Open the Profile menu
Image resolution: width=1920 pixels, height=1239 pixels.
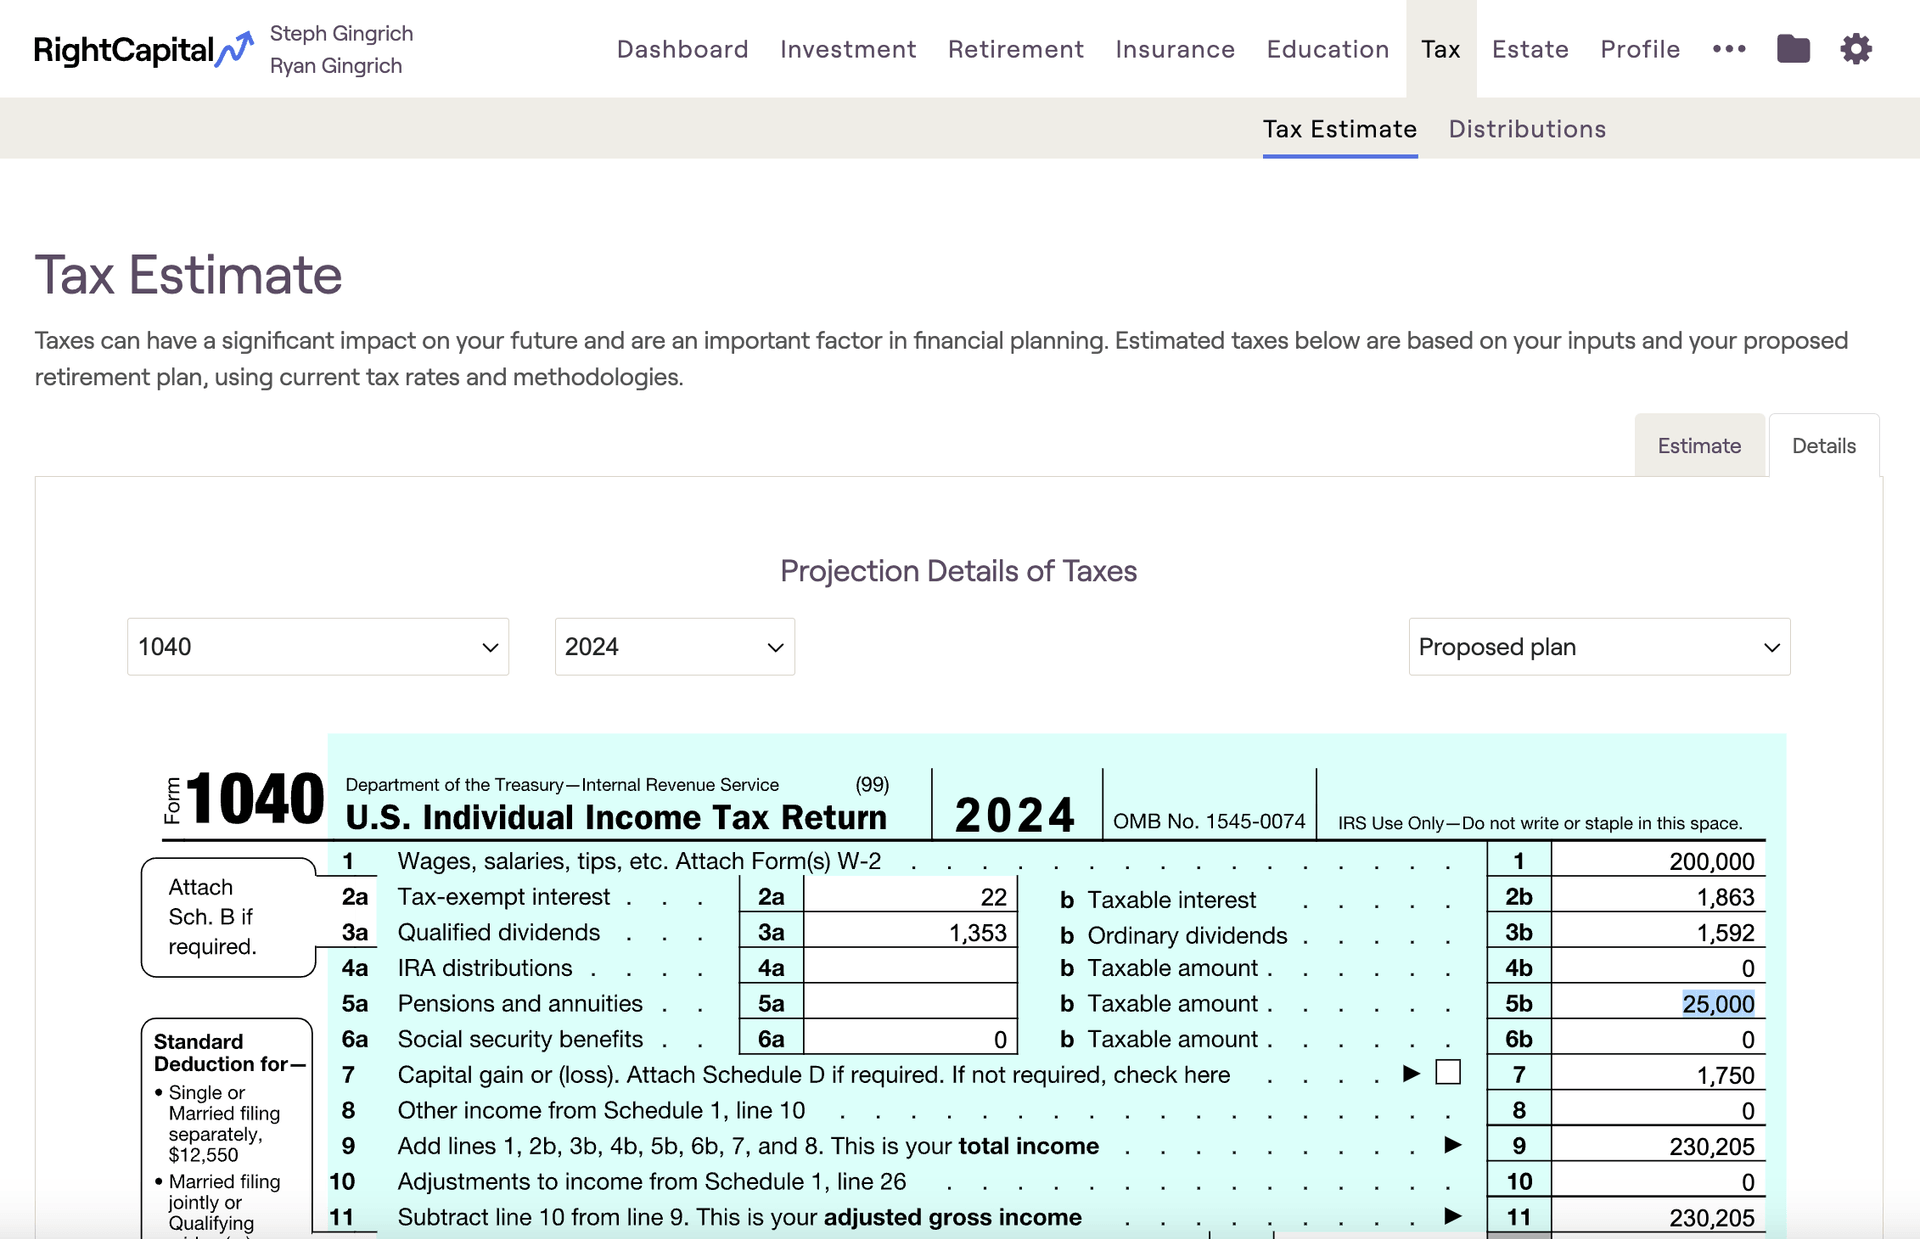point(1640,49)
